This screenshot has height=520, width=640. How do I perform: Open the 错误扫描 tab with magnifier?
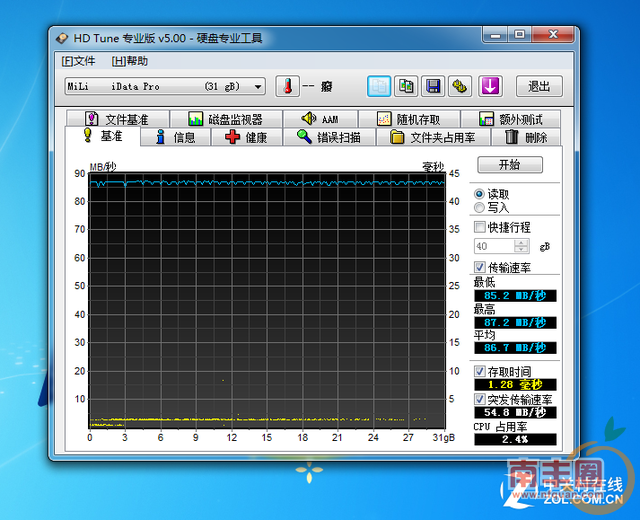tap(328, 137)
